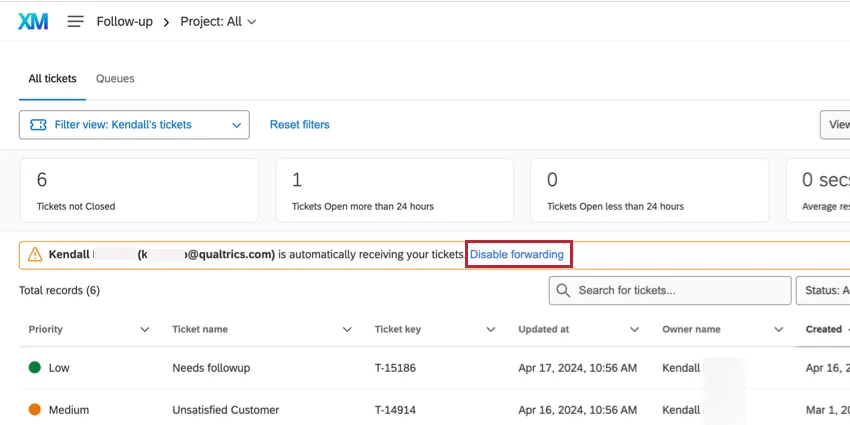Screen dimensions: 850x425
Task: Click the XM logo icon
Action: [33, 21]
